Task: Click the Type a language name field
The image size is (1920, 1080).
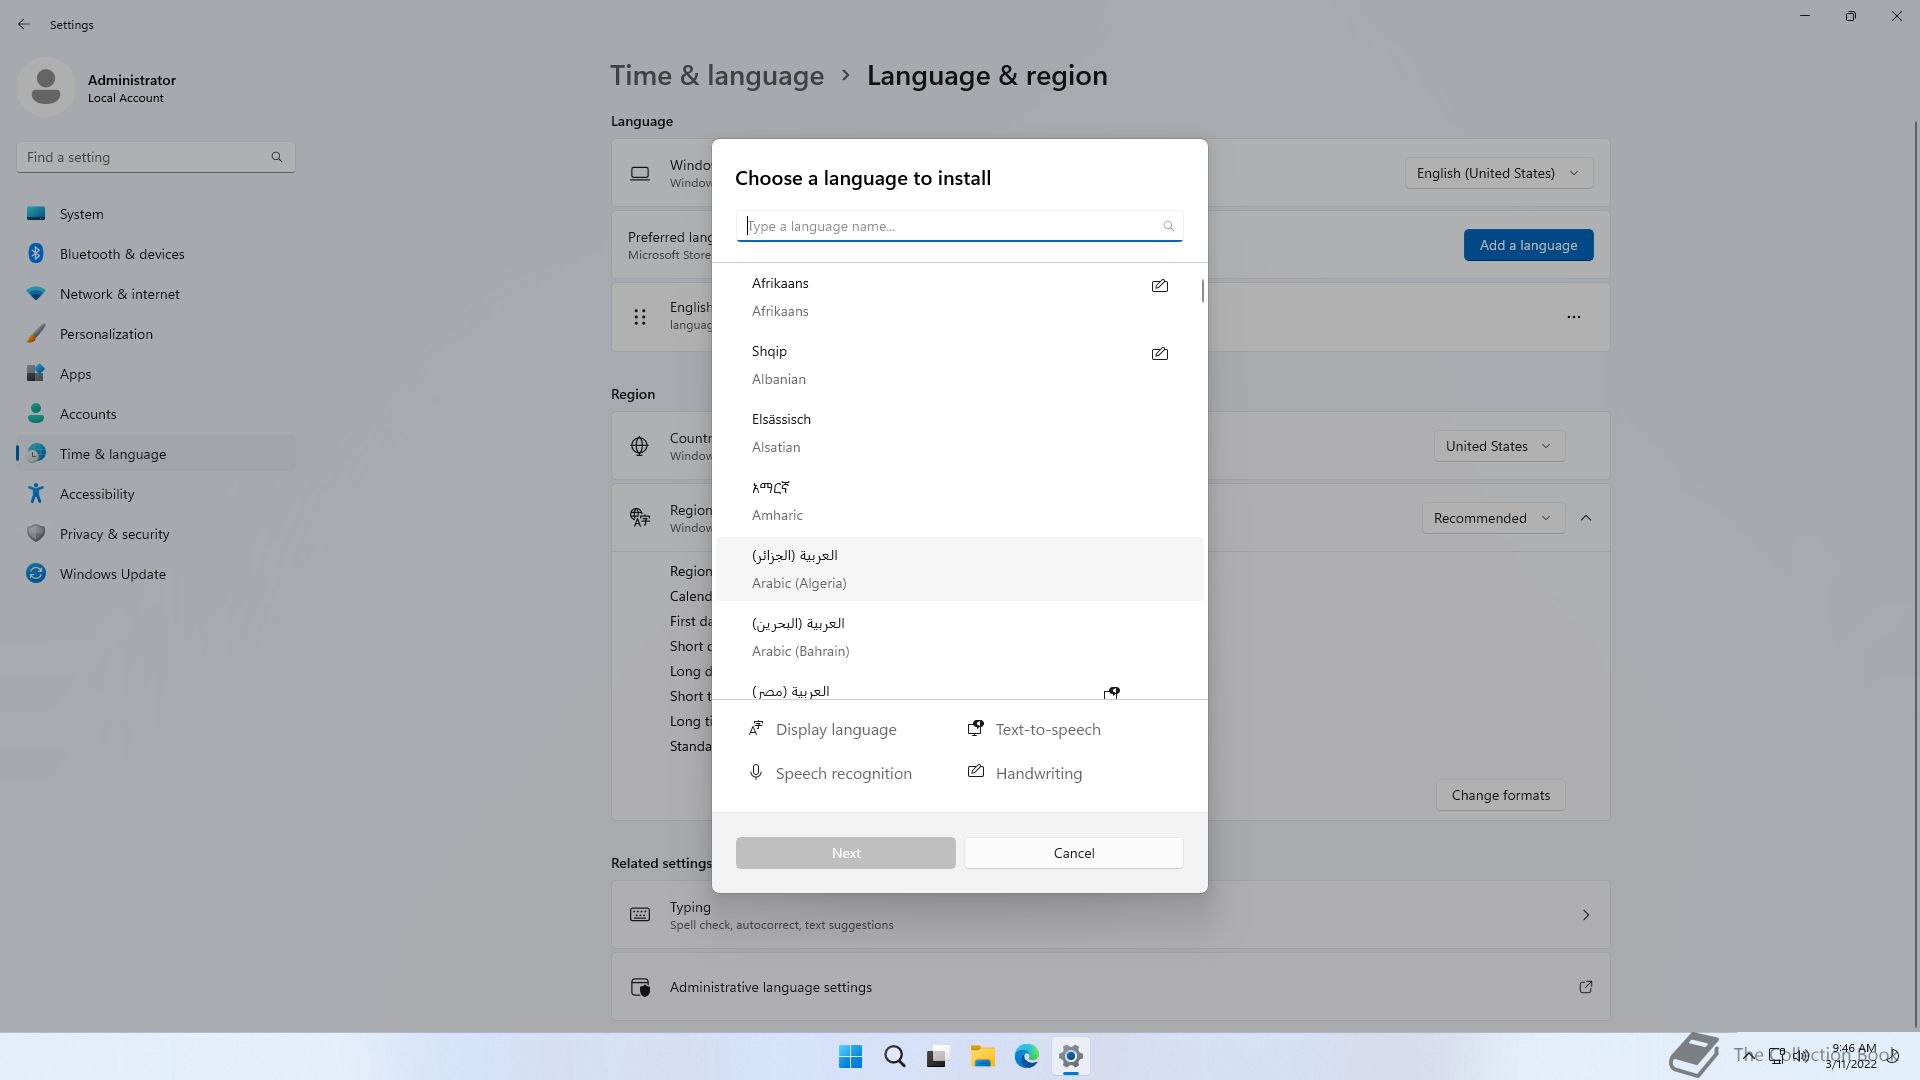Action: click(950, 226)
